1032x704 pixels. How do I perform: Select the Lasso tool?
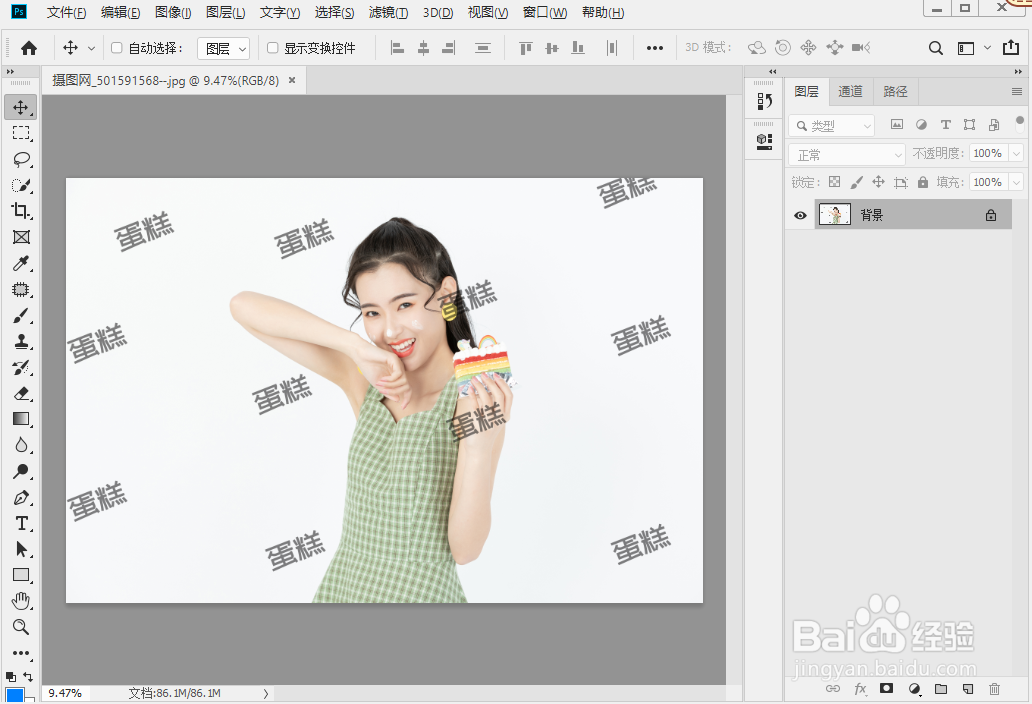[x=21, y=159]
